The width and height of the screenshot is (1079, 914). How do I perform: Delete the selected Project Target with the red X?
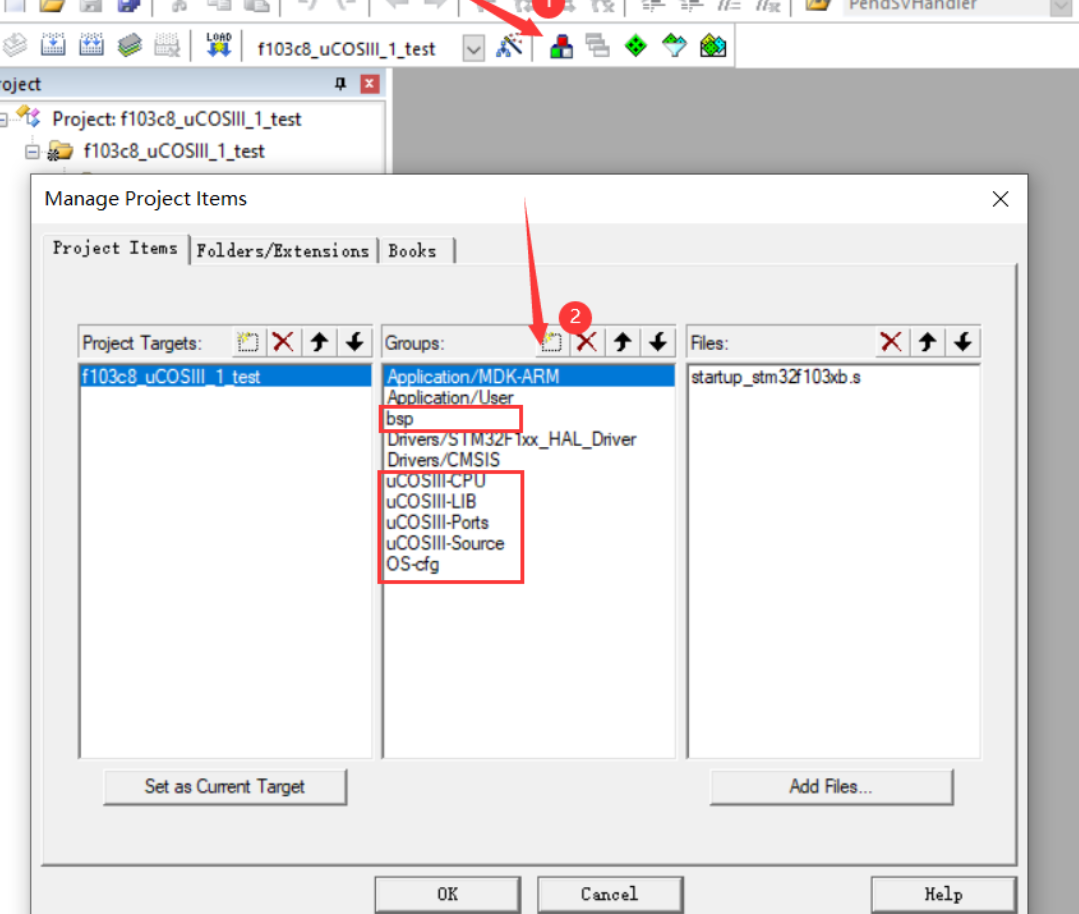283,342
